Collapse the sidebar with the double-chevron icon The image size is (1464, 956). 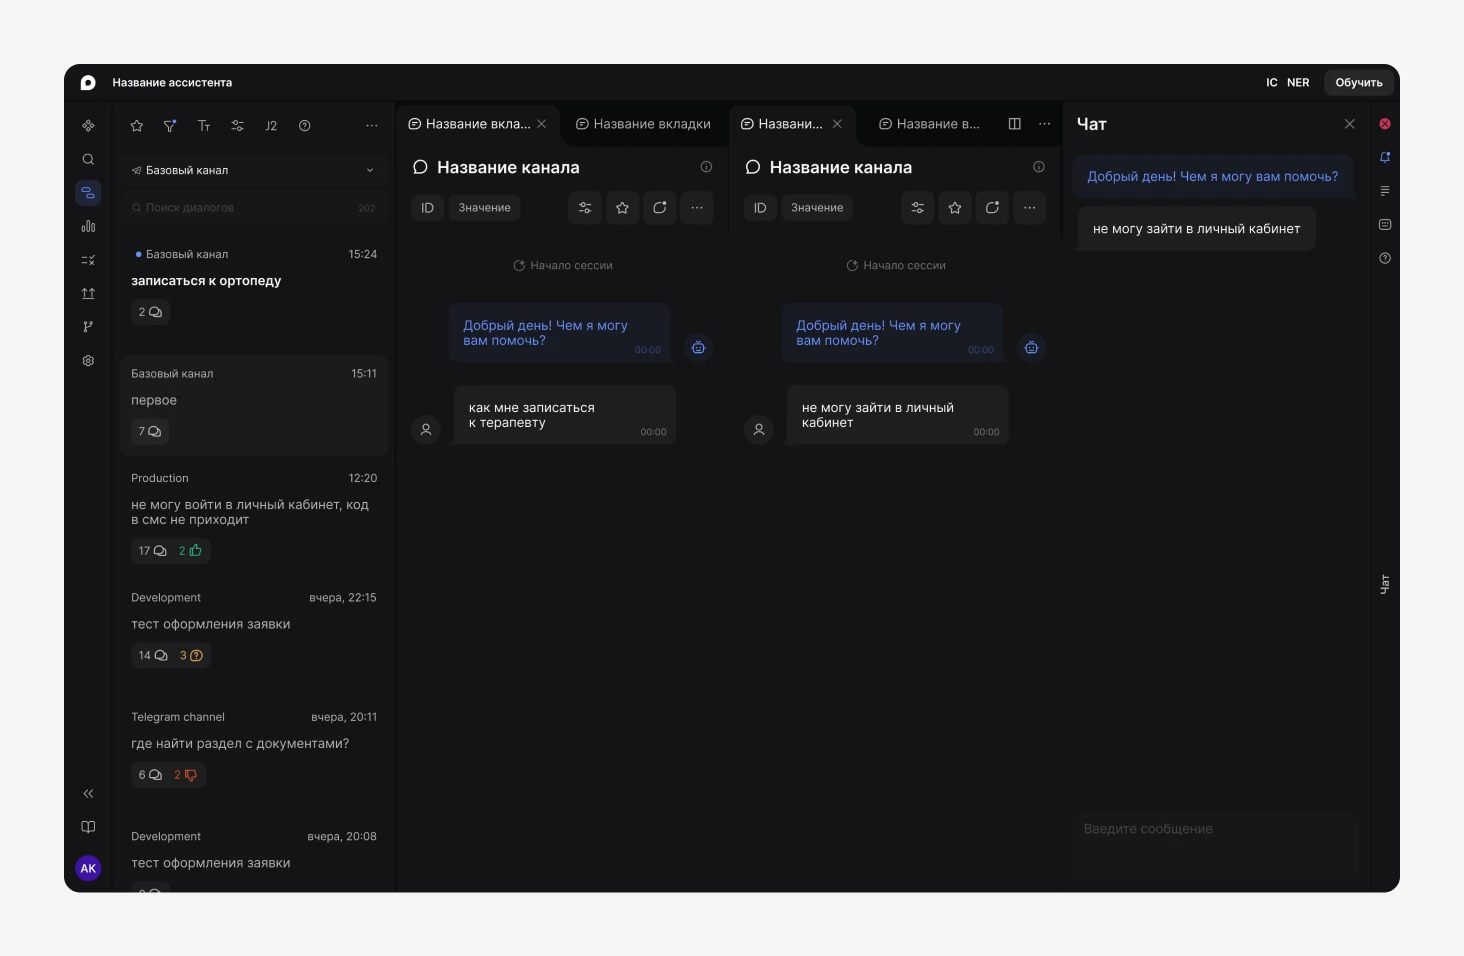(x=88, y=793)
